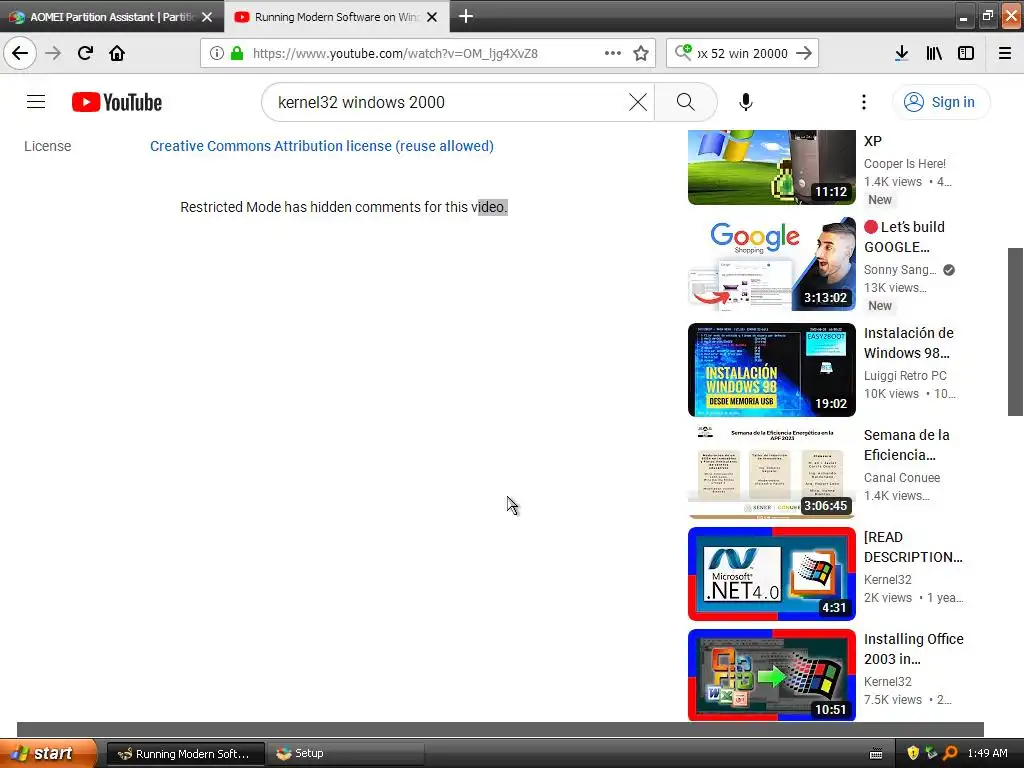Viewport: 1024px width, 768px height.
Task: Open page actions three-dot menu
Action: click(613, 53)
